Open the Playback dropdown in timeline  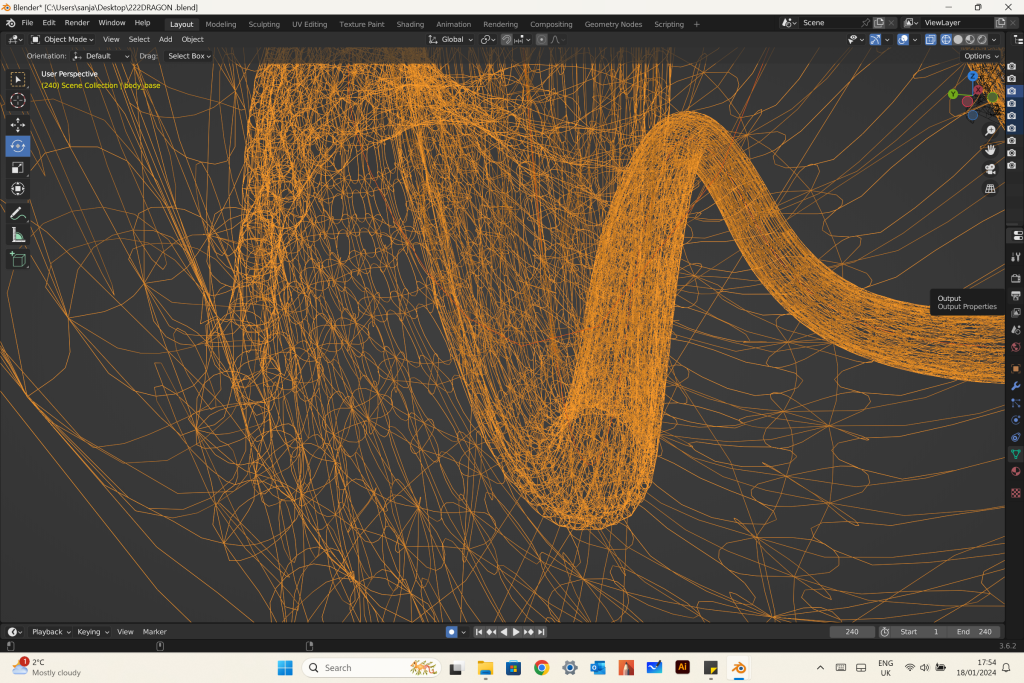tap(51, 632)
